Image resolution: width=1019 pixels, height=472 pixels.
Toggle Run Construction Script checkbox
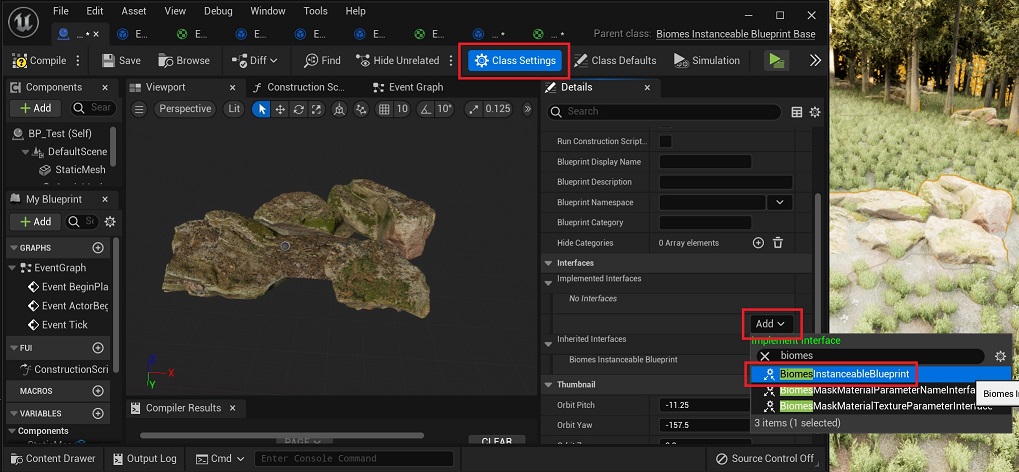click(666, 141)
